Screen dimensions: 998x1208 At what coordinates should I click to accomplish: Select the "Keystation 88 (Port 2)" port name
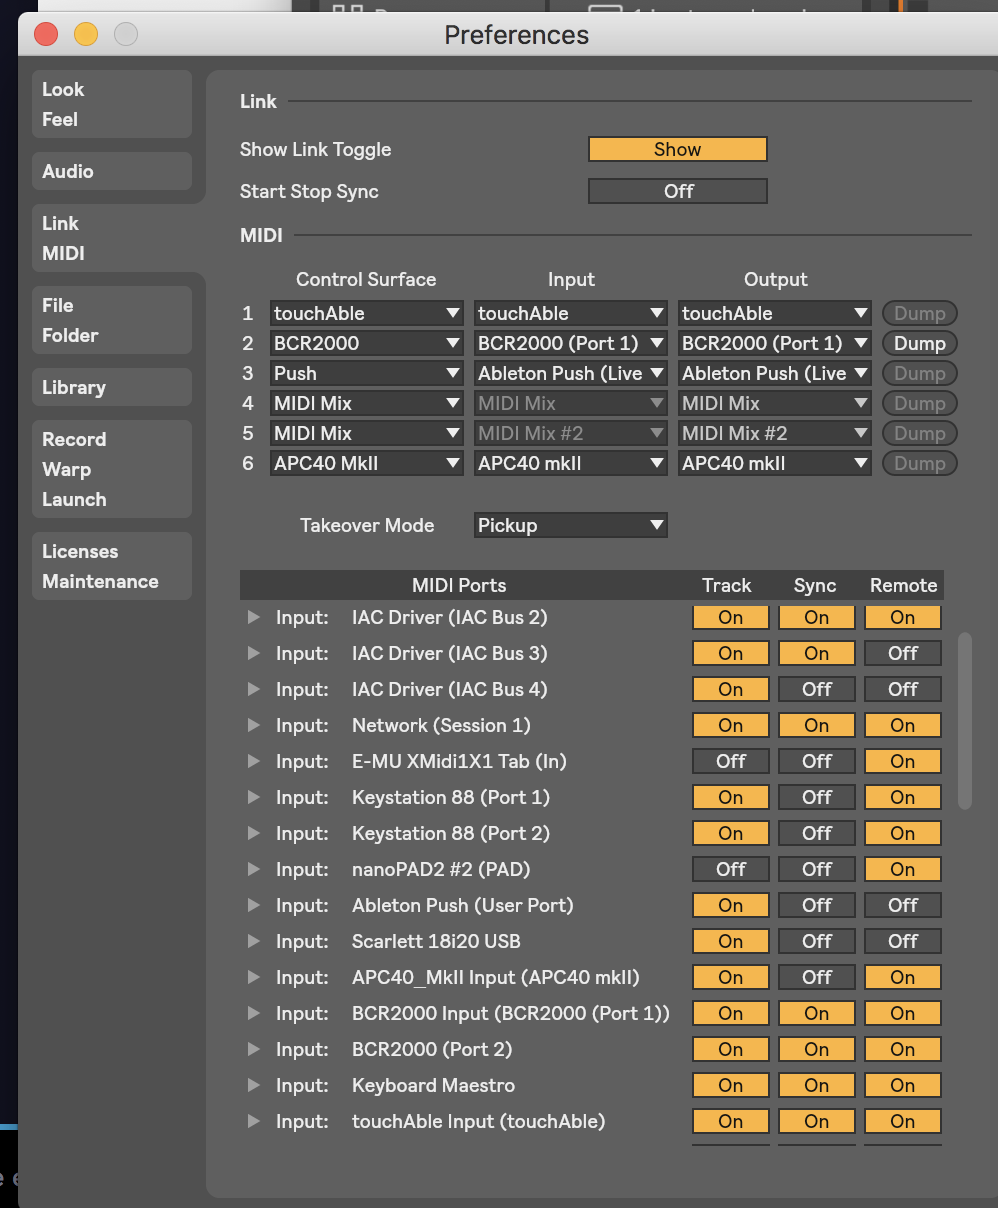[x=451, y=833]
